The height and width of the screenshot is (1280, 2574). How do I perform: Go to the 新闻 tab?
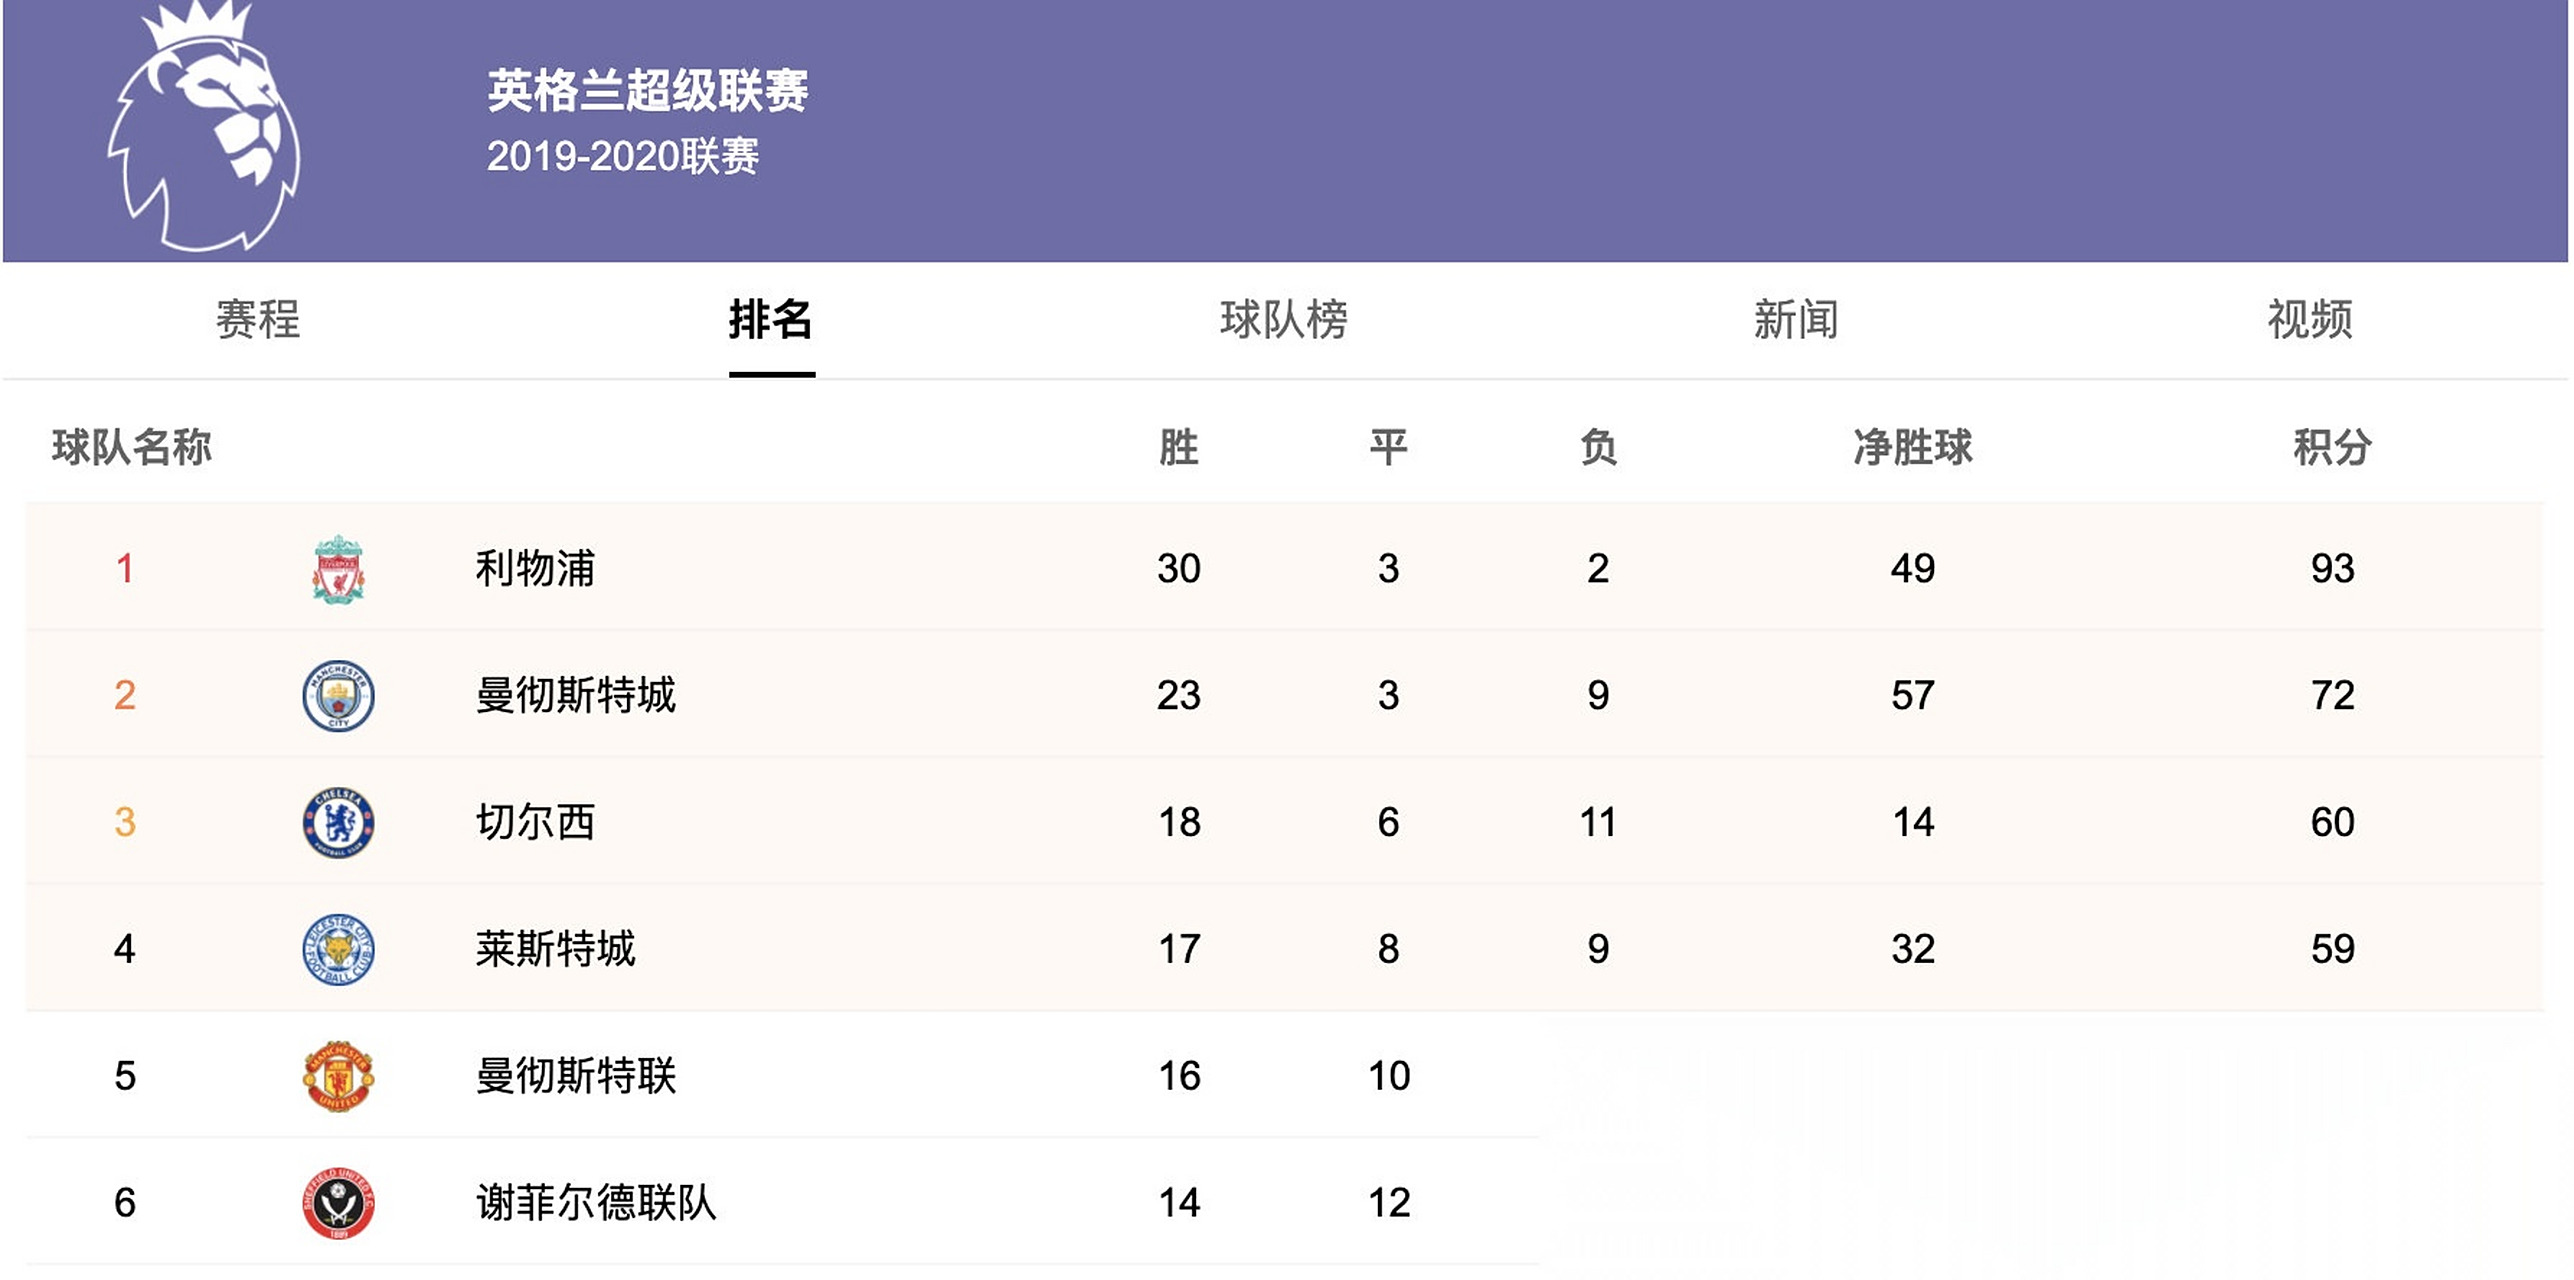click(x=1796, y=320)
